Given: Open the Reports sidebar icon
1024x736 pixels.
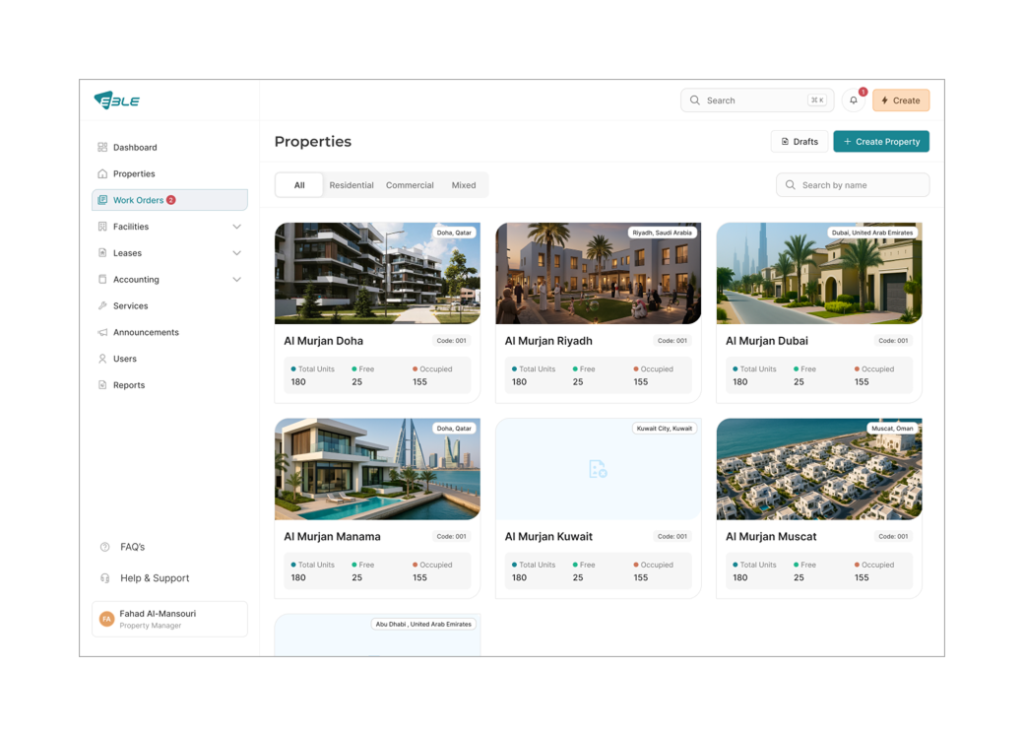Looking at the screenshot, I should click(102, 385).
